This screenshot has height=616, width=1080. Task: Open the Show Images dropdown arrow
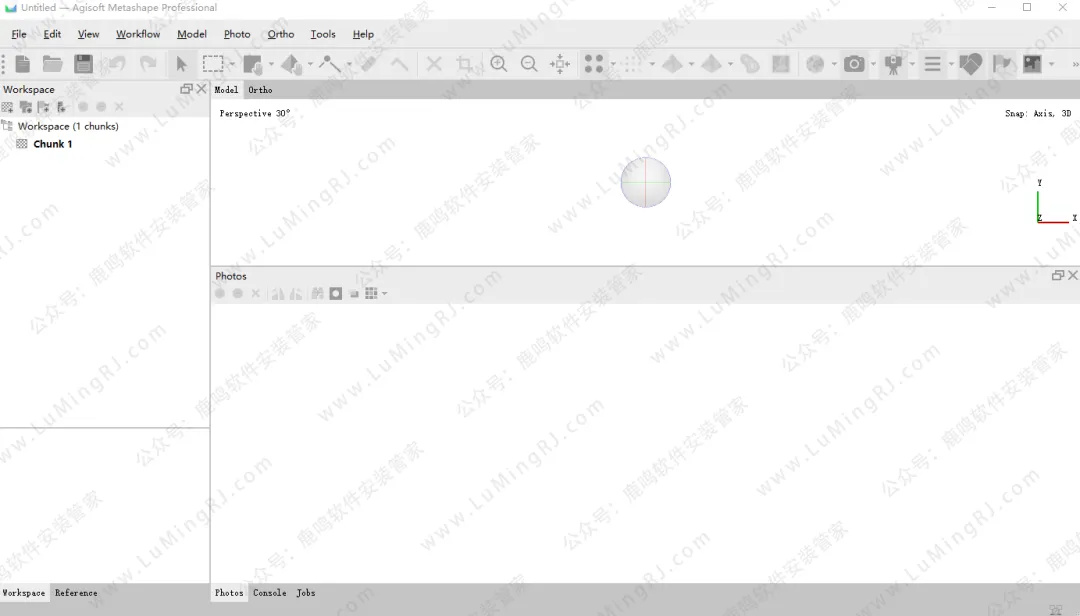coord(1051,64)
